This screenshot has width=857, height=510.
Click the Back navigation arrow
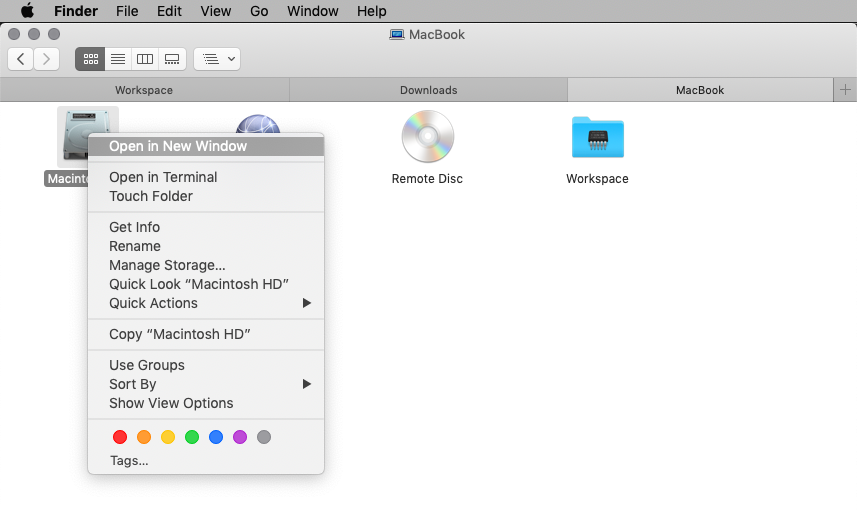21,59
